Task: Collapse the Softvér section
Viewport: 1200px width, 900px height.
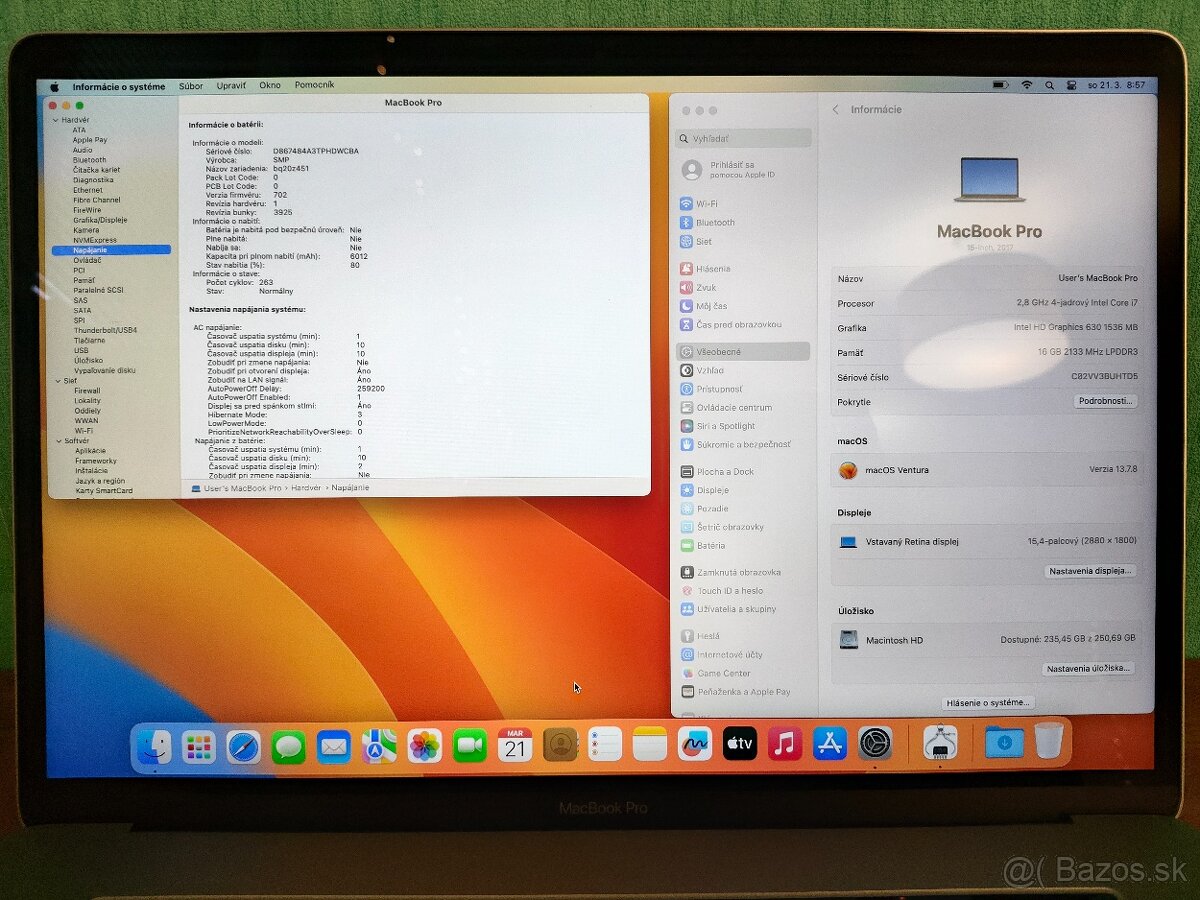Action: [57, 440]
